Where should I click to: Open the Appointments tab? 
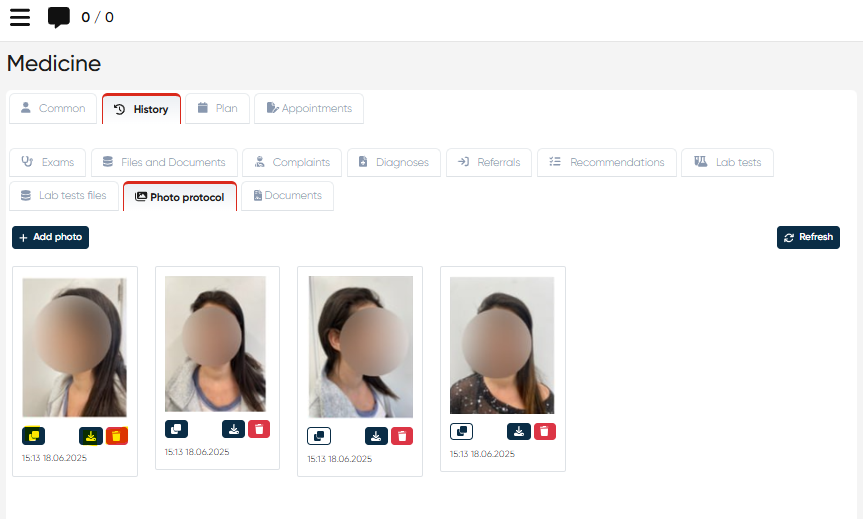tap(309, 109)
